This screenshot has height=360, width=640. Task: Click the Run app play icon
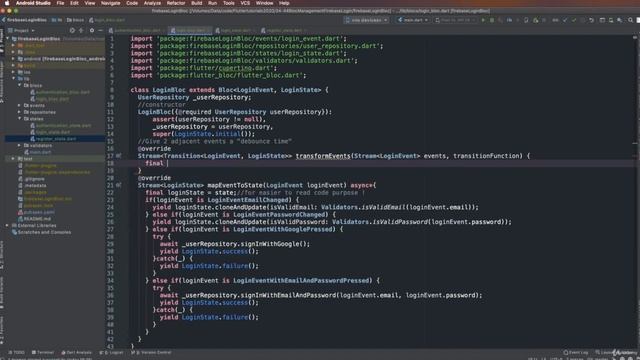pos(483,20)
